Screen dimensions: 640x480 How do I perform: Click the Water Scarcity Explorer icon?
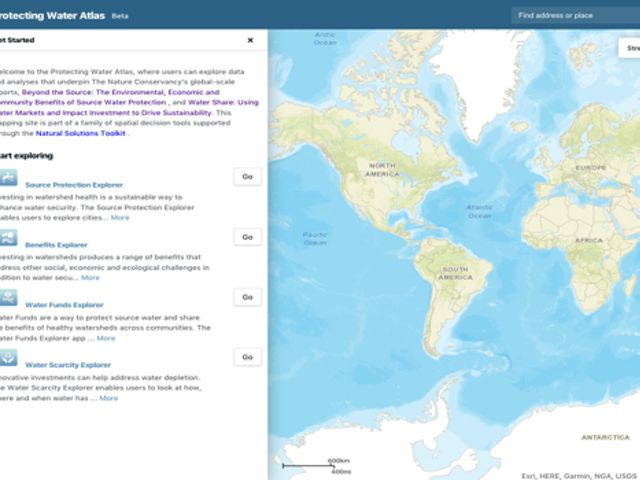8,358
